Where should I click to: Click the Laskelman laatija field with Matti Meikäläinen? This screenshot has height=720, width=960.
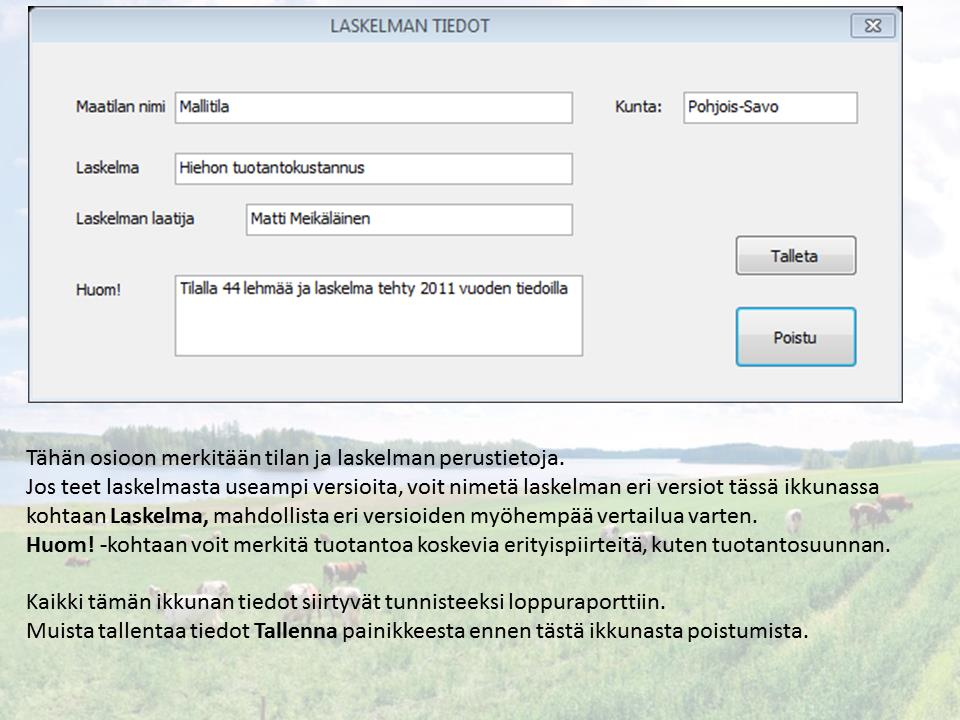tap(409, 219)
